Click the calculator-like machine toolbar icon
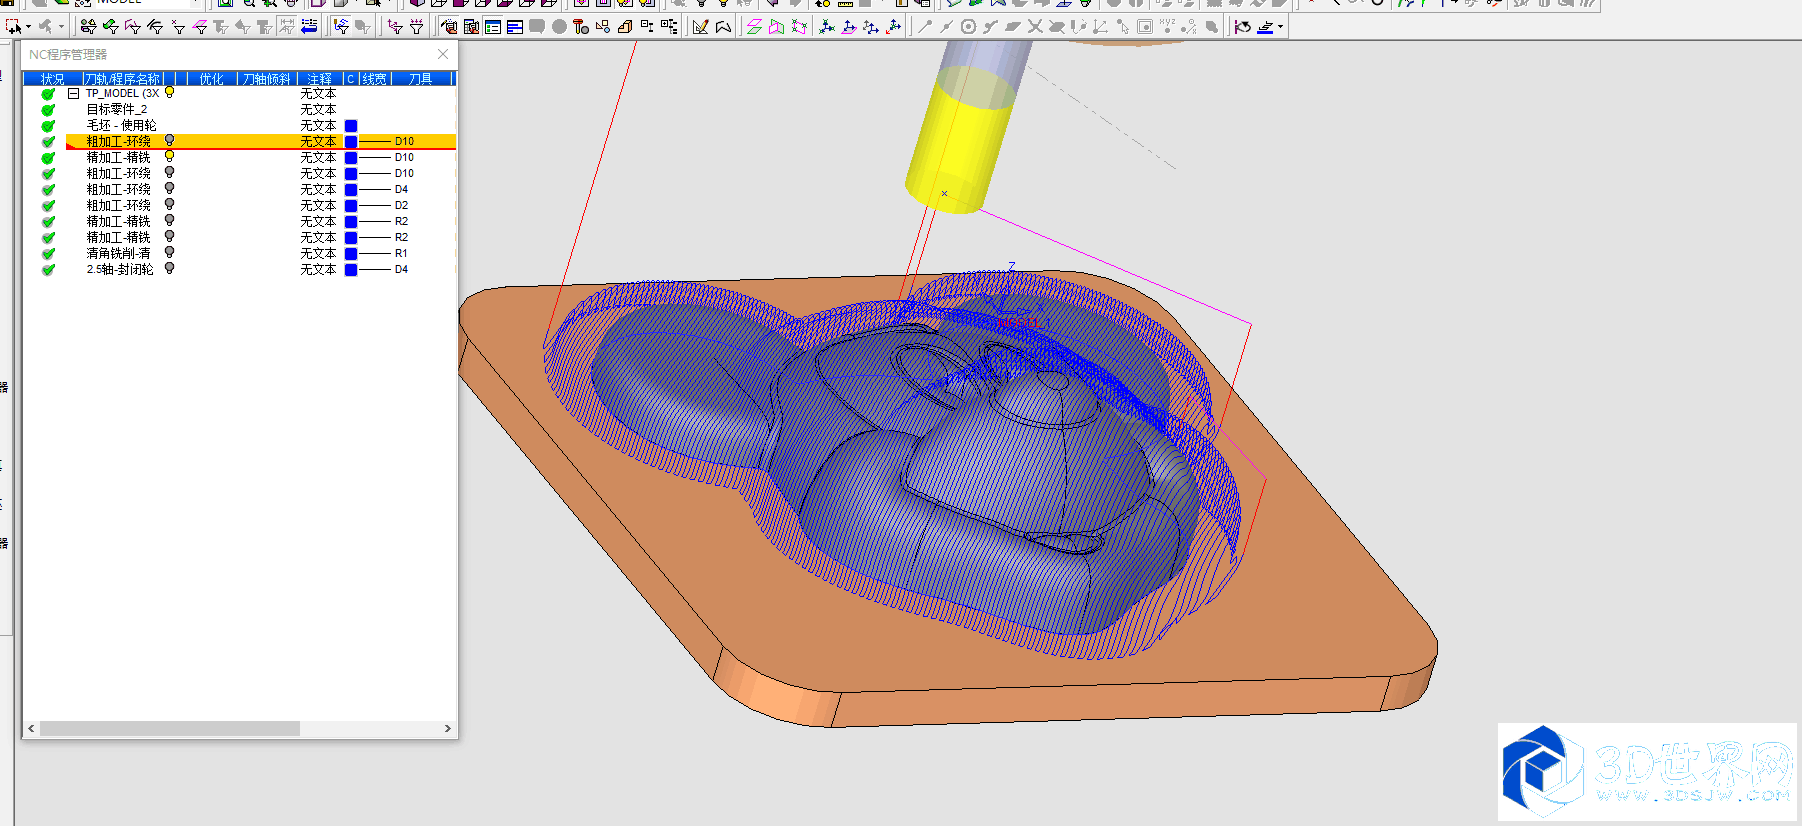The height and width of the screenshot is (826, 1802). 471,26
